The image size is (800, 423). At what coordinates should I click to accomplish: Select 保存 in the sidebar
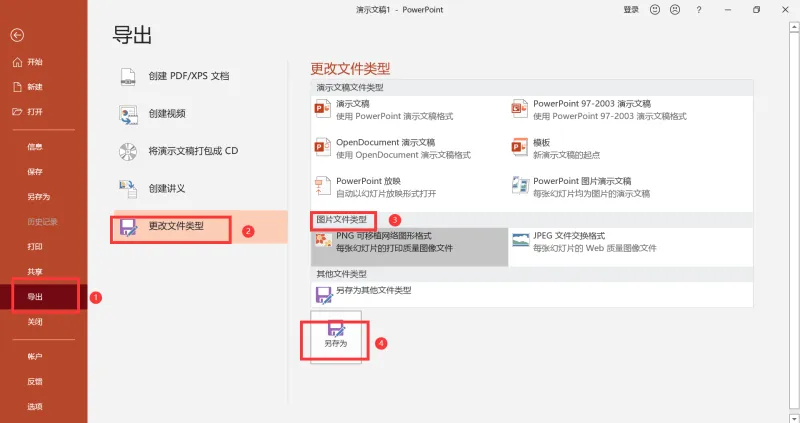[x=35, y=172]
